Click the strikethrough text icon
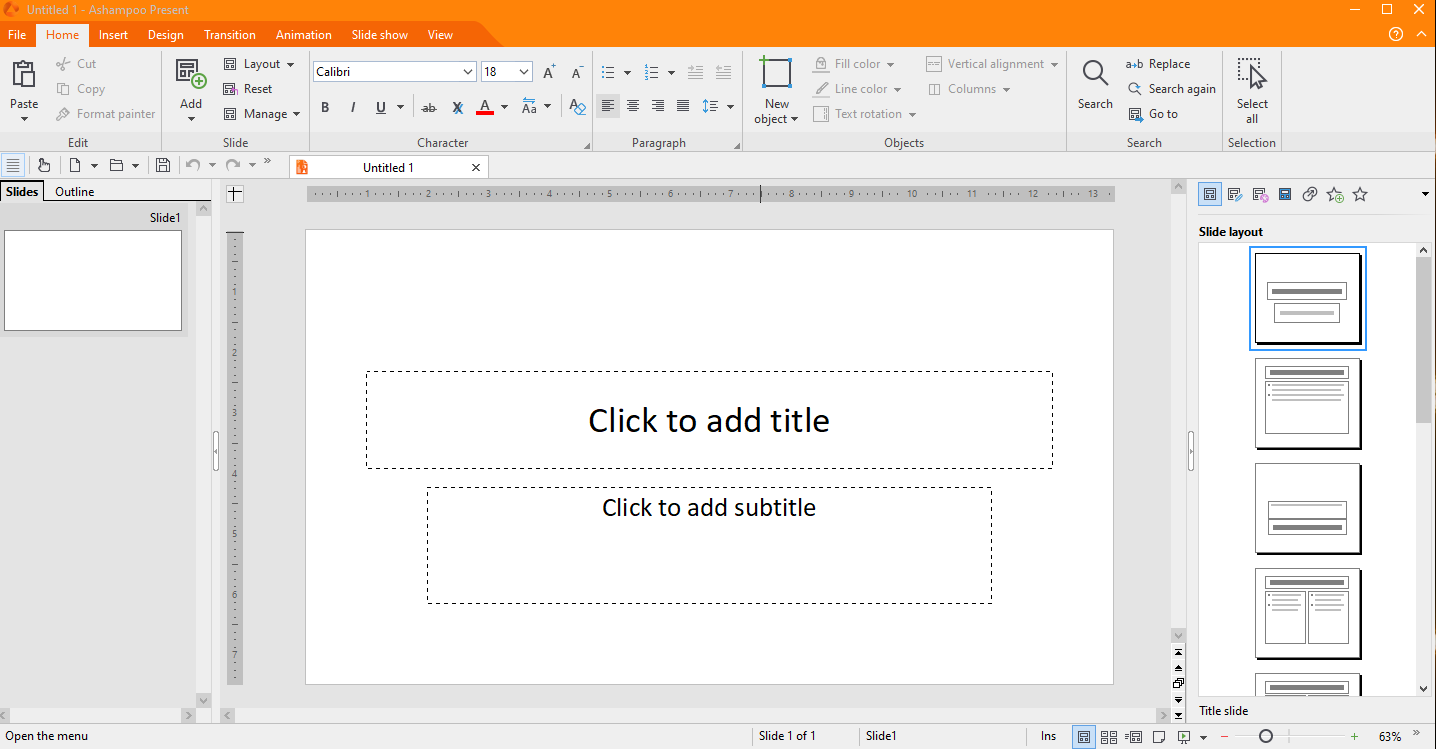The width and height of the screenshot is (1436, 749). pyautogui.click(x=429, y=107)
